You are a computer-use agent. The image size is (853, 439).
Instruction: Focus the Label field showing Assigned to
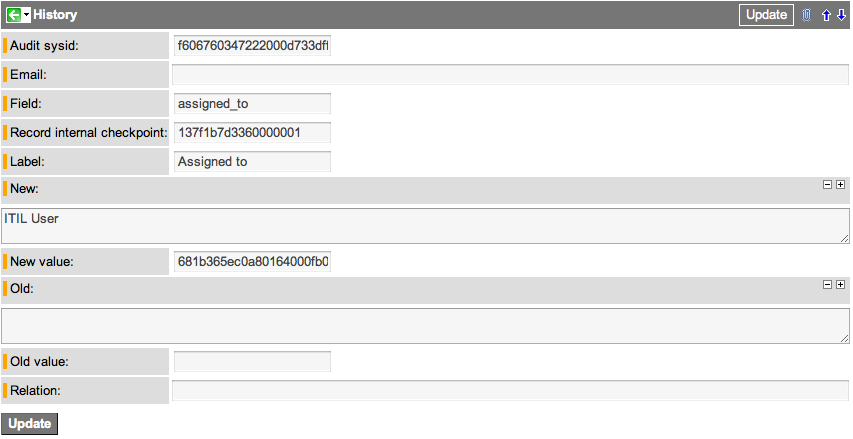coord(252,162)
